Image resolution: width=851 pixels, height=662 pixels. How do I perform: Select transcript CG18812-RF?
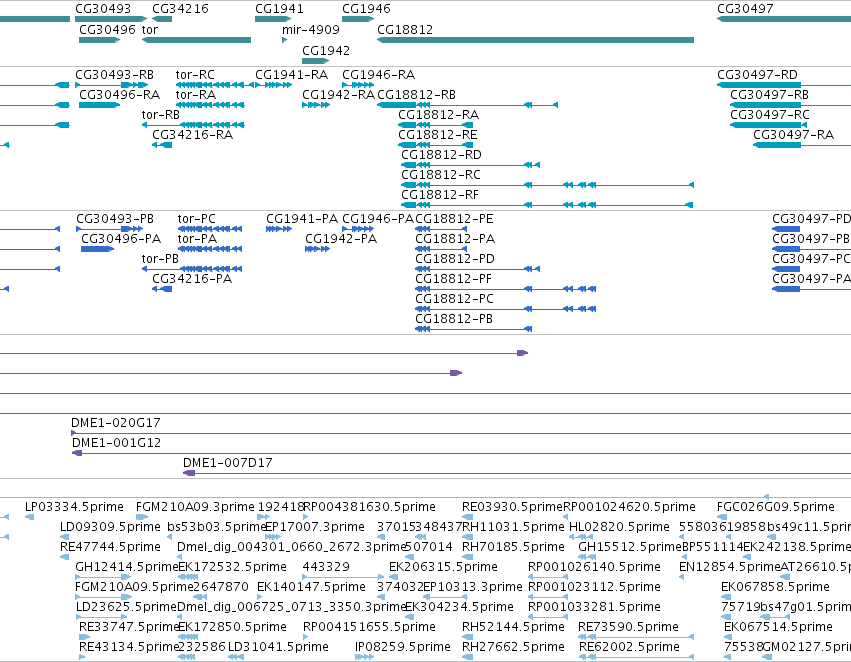pos(440,195)
